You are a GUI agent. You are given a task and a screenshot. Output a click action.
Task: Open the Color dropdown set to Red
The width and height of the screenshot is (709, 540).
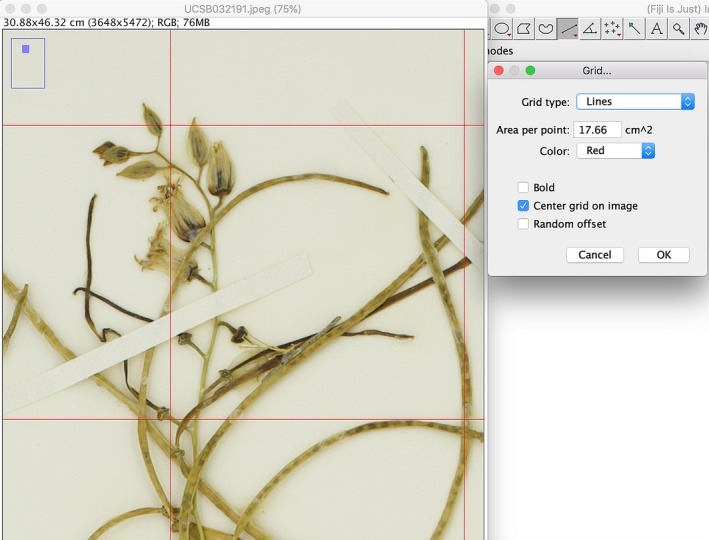[x=615, y=151]
